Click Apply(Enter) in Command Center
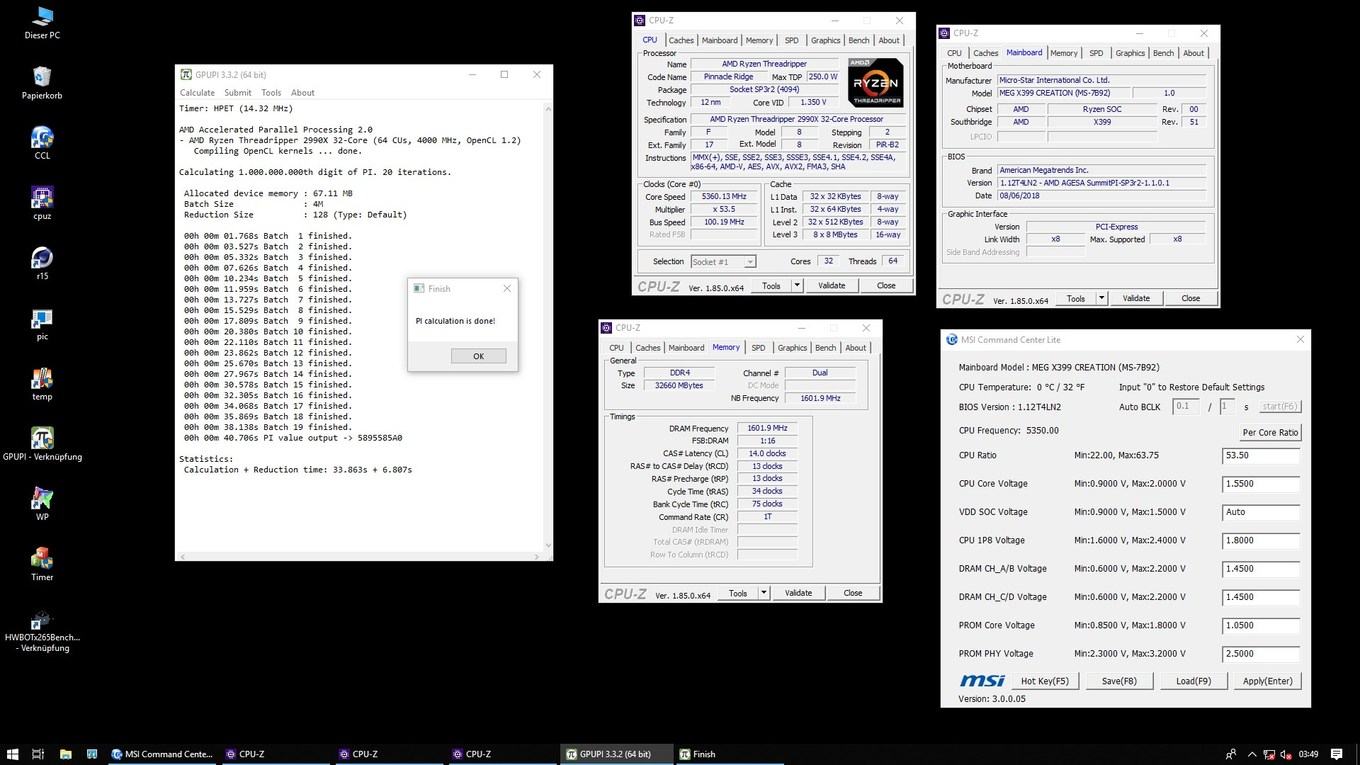This screenshot has height=765, width=1360. click(x=1268, y=681)
